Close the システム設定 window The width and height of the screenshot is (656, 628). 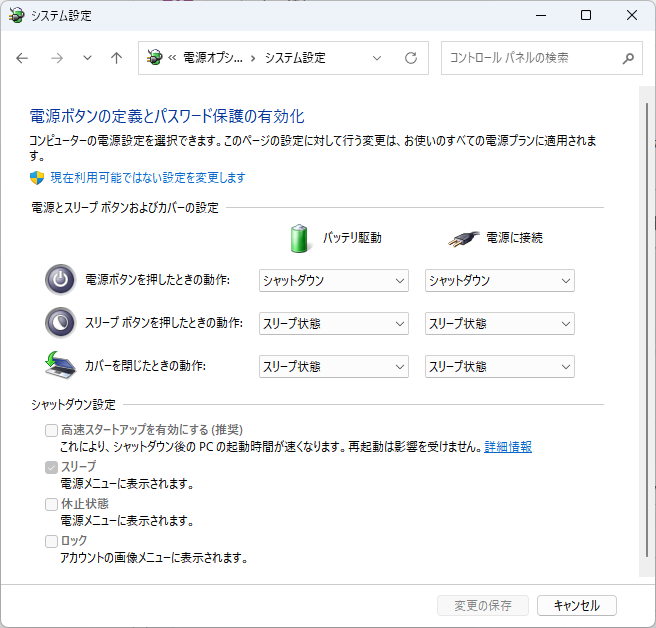pyautogui.click(x=632, y=15)
